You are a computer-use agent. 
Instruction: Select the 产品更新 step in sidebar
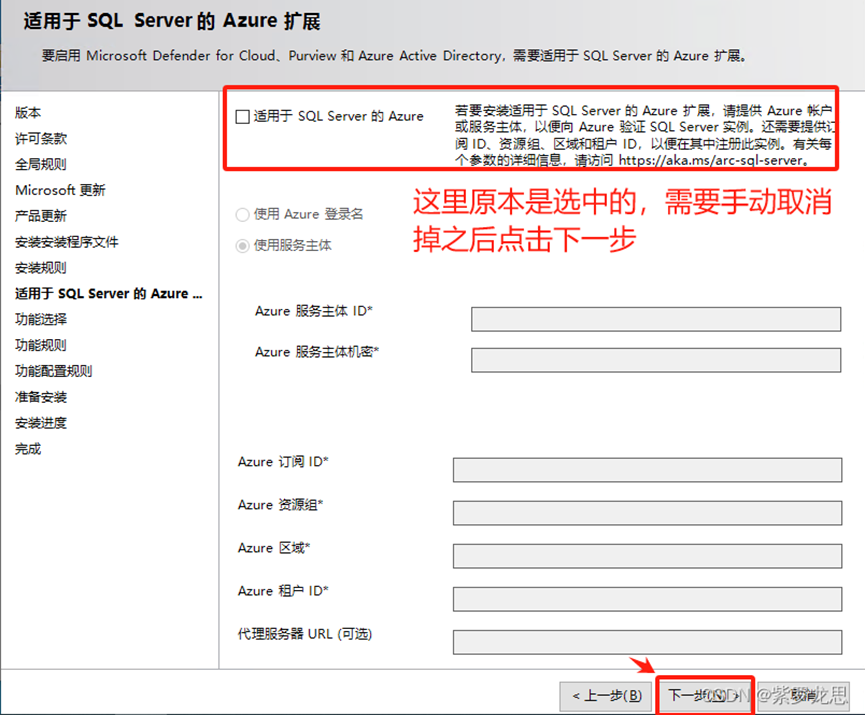click(41, 216)
